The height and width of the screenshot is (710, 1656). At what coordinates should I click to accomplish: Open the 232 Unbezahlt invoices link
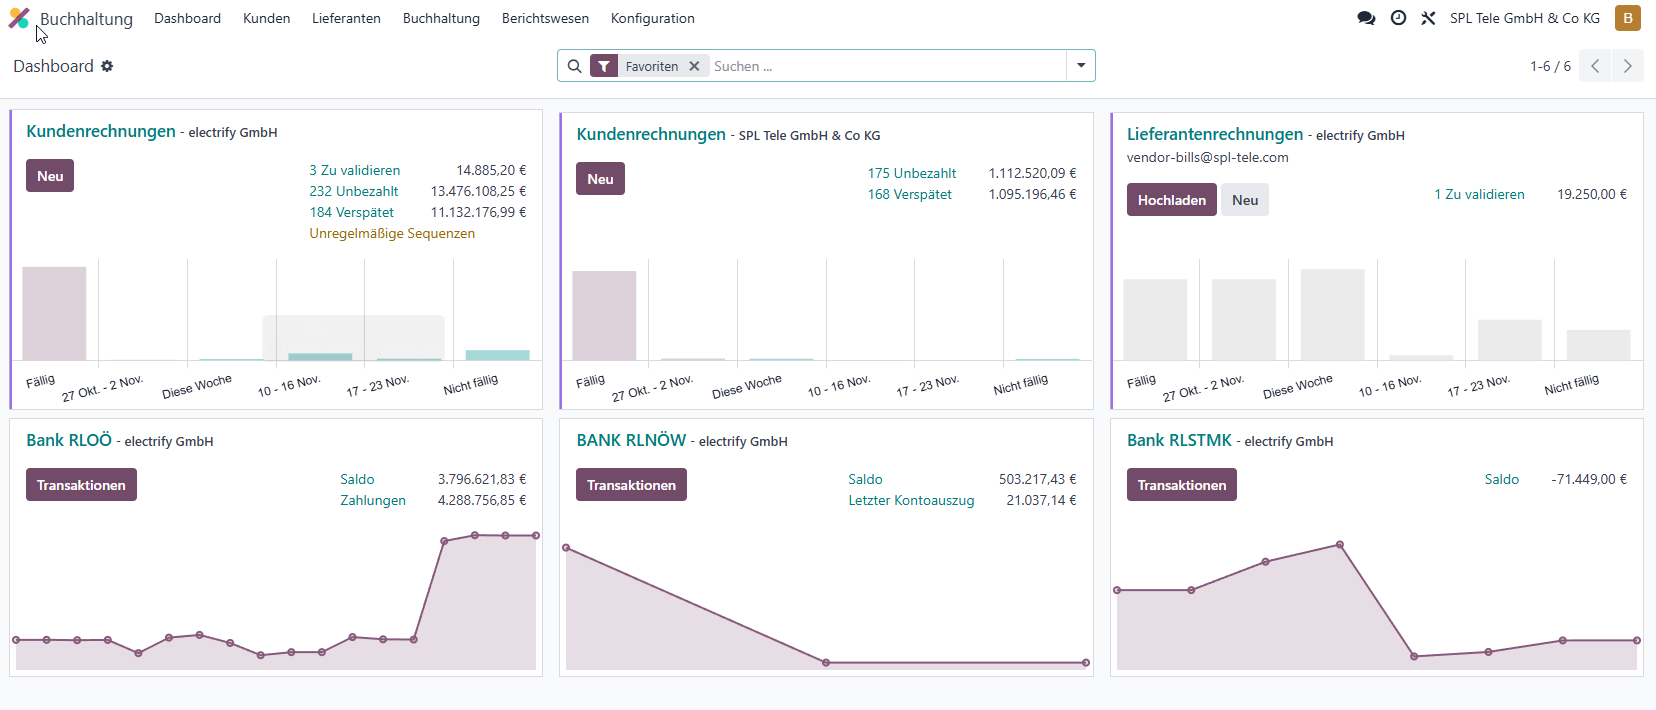[353, 191]
